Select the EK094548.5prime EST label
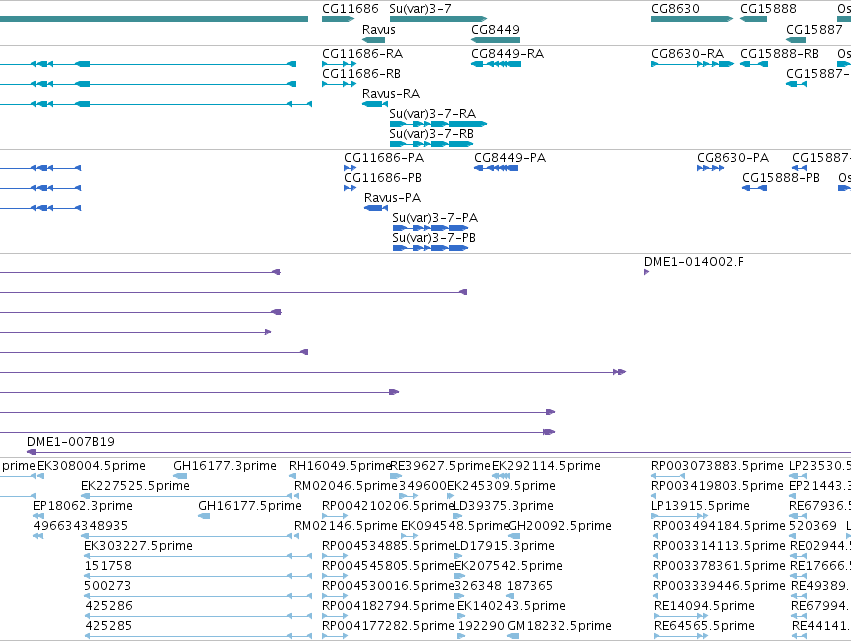Viewport: 851px width, 641px height. [455, 526]
